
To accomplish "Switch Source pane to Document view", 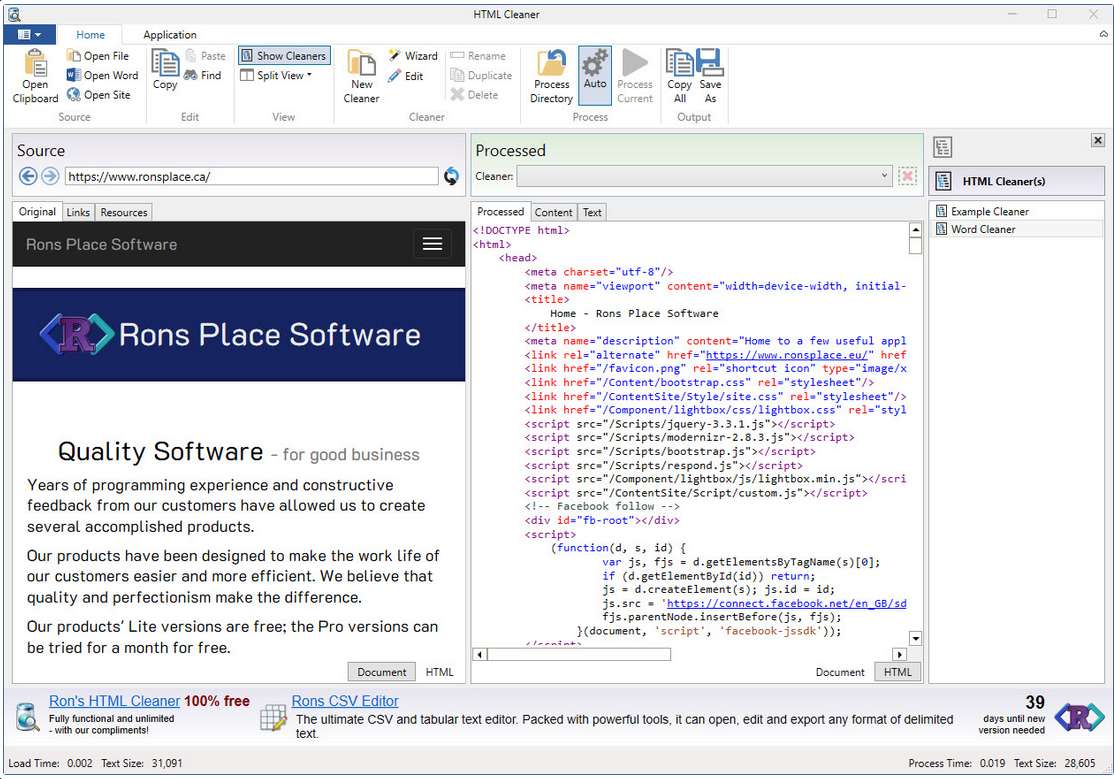I will tap(382, 672).
